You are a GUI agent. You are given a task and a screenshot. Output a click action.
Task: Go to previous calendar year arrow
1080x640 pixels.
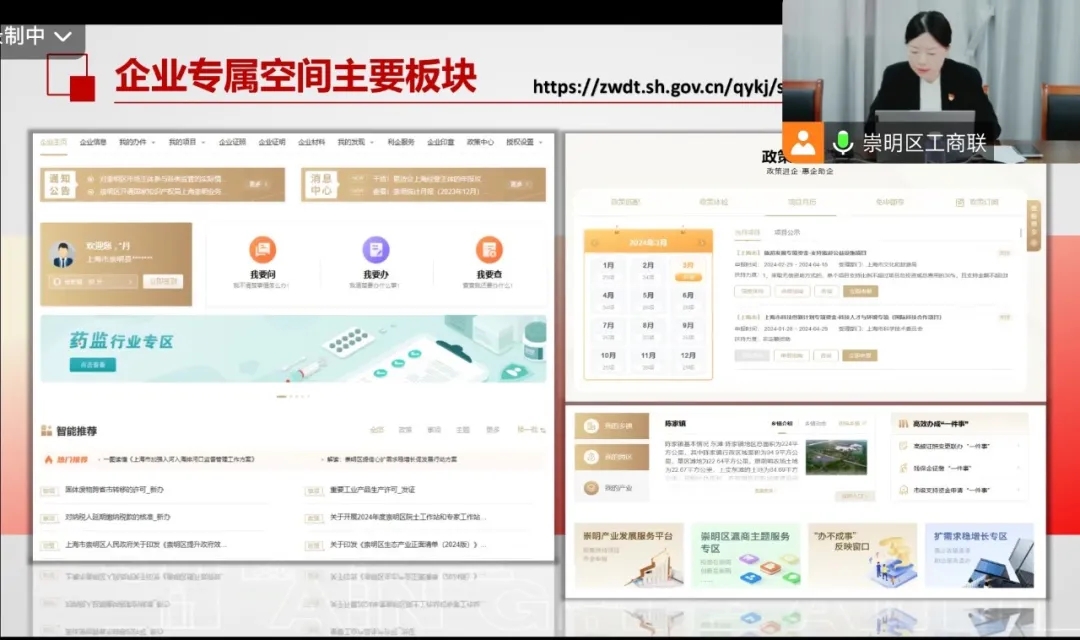pos(594,242)
